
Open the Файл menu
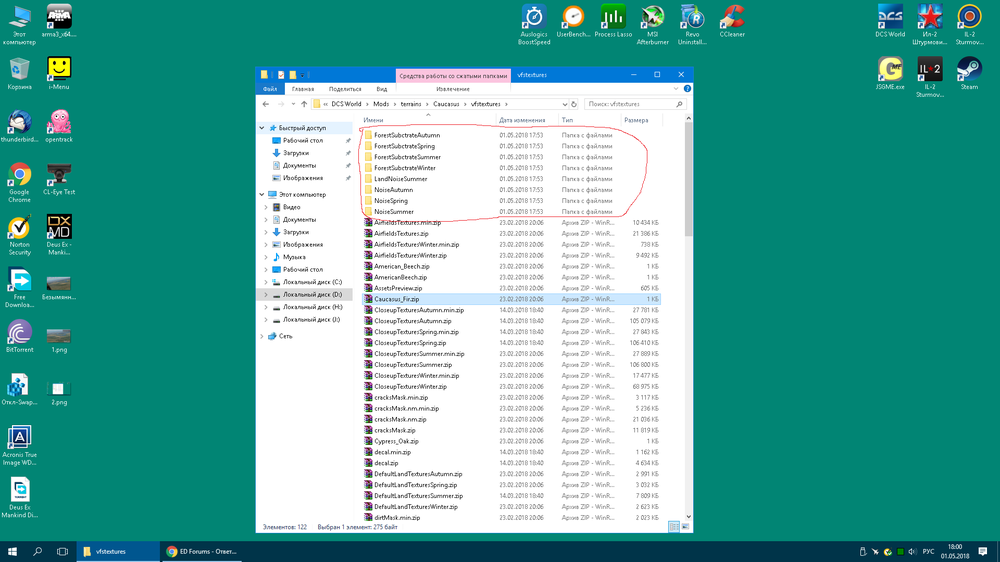click(270, 89)
